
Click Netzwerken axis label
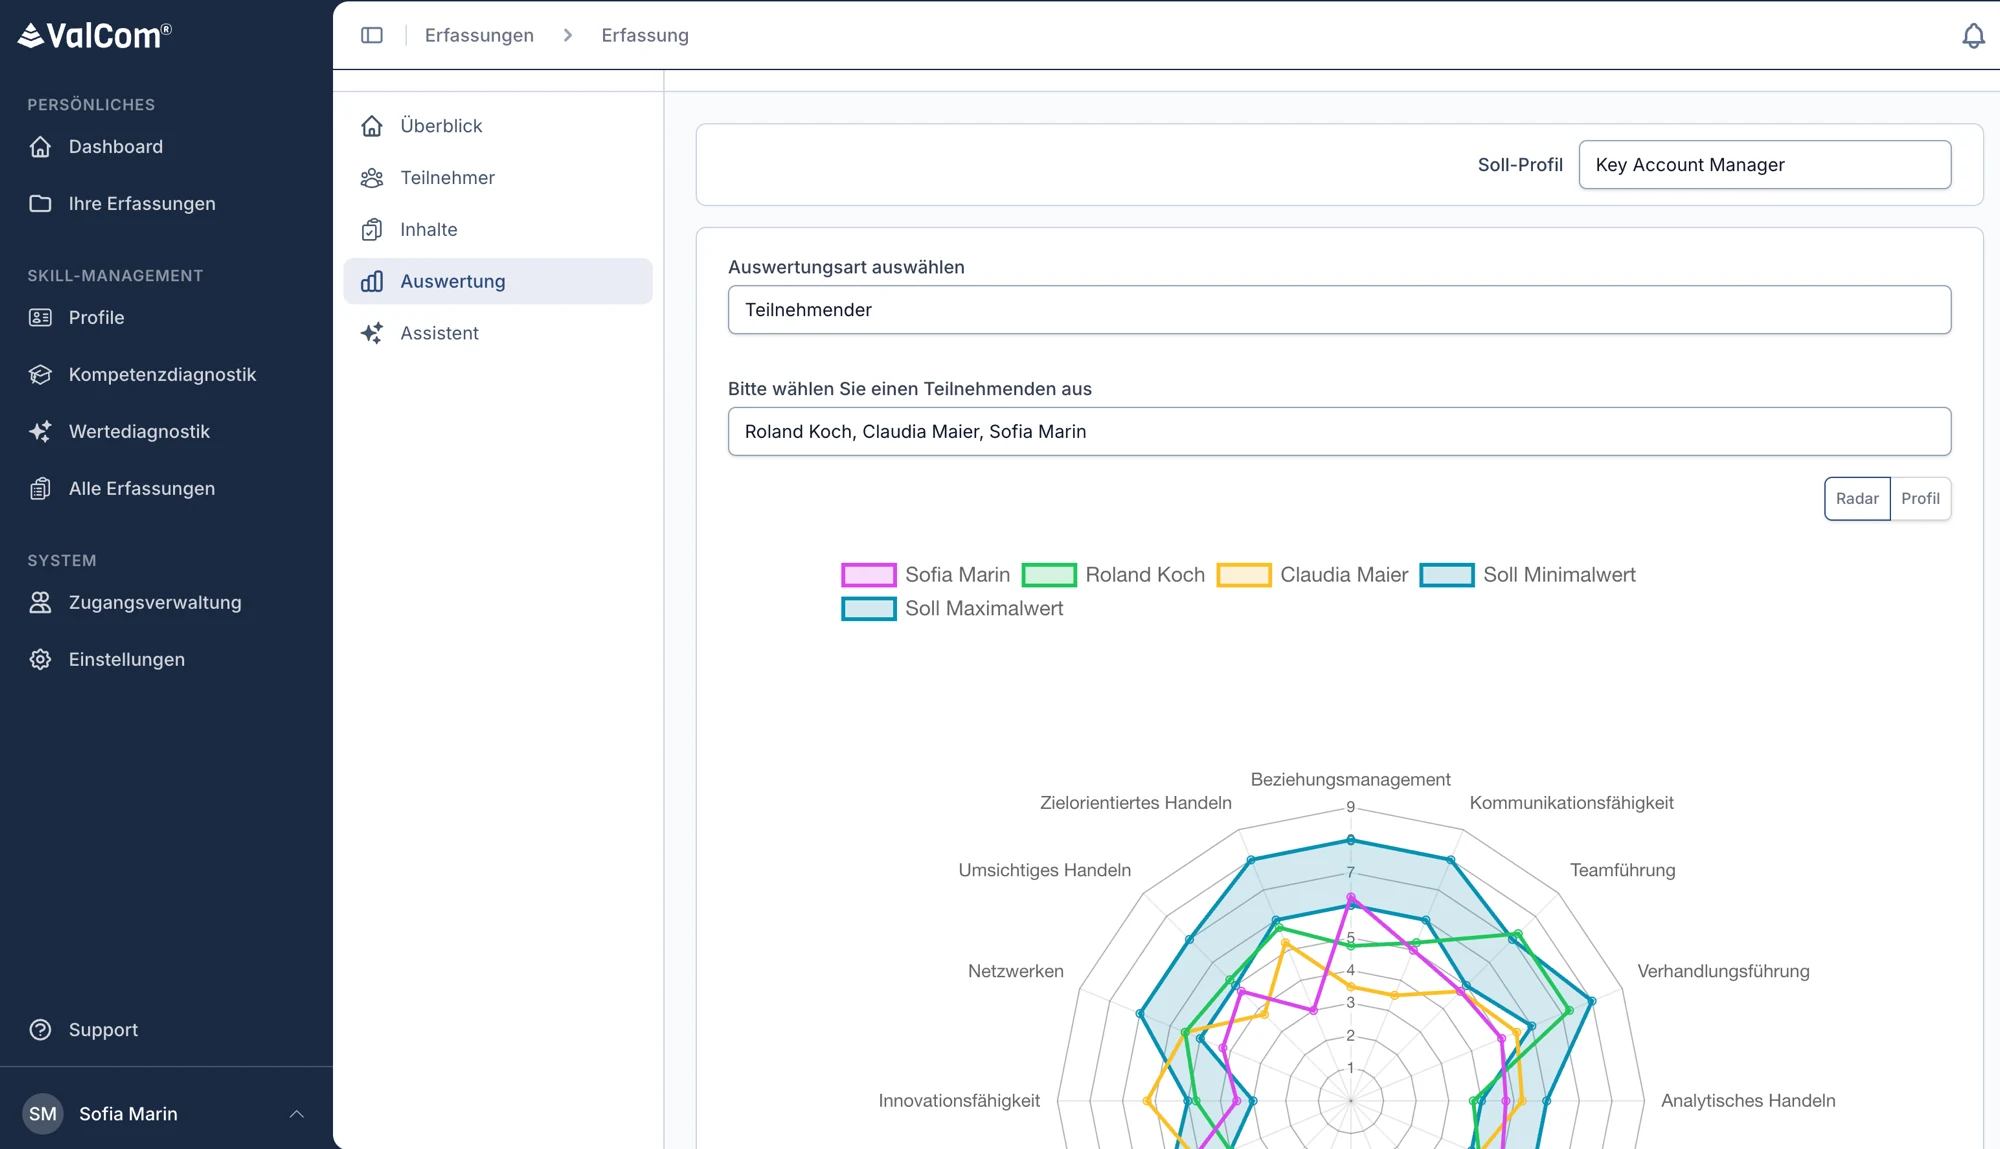(1015, 972)
